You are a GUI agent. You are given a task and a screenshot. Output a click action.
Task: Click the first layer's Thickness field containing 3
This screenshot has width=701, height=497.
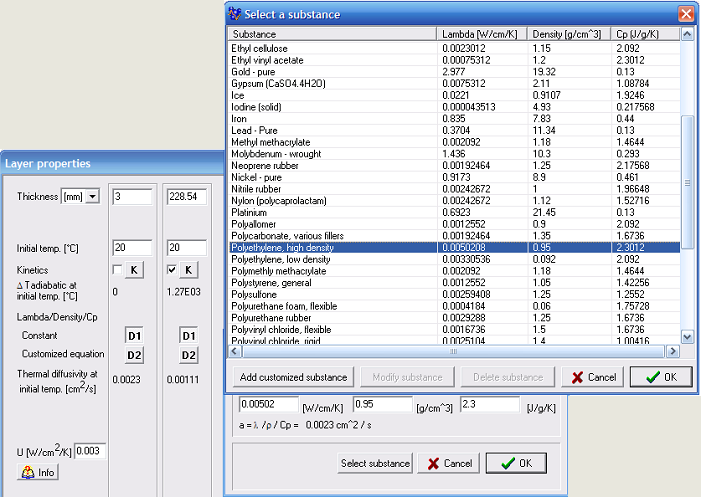click(132, 197)
